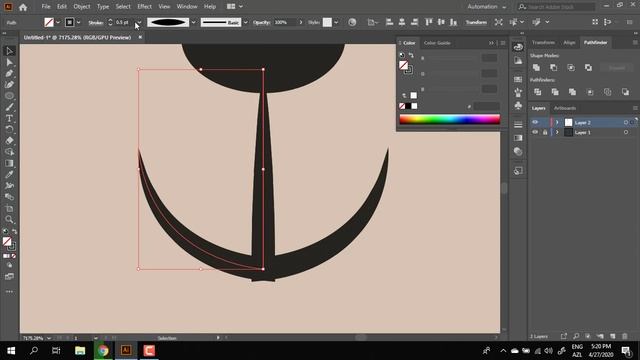Hide Layer 2 with eye icon
Screen dimensions: 640x360
(535, 122)
